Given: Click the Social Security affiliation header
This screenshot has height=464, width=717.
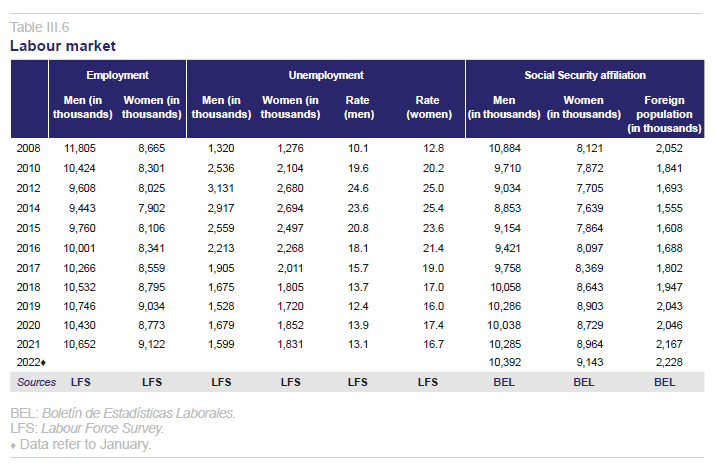Looking at the screenshot, I should coord(585,75).
